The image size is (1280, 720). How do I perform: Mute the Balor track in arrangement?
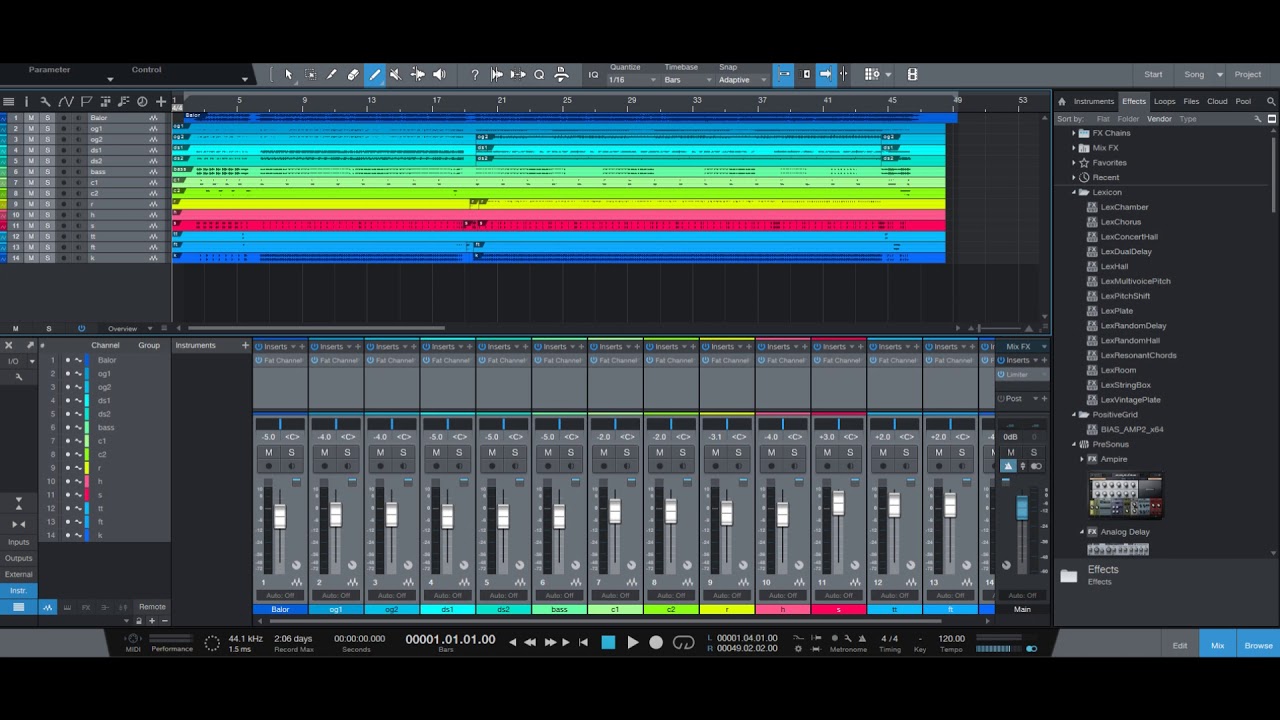[30, 118]
